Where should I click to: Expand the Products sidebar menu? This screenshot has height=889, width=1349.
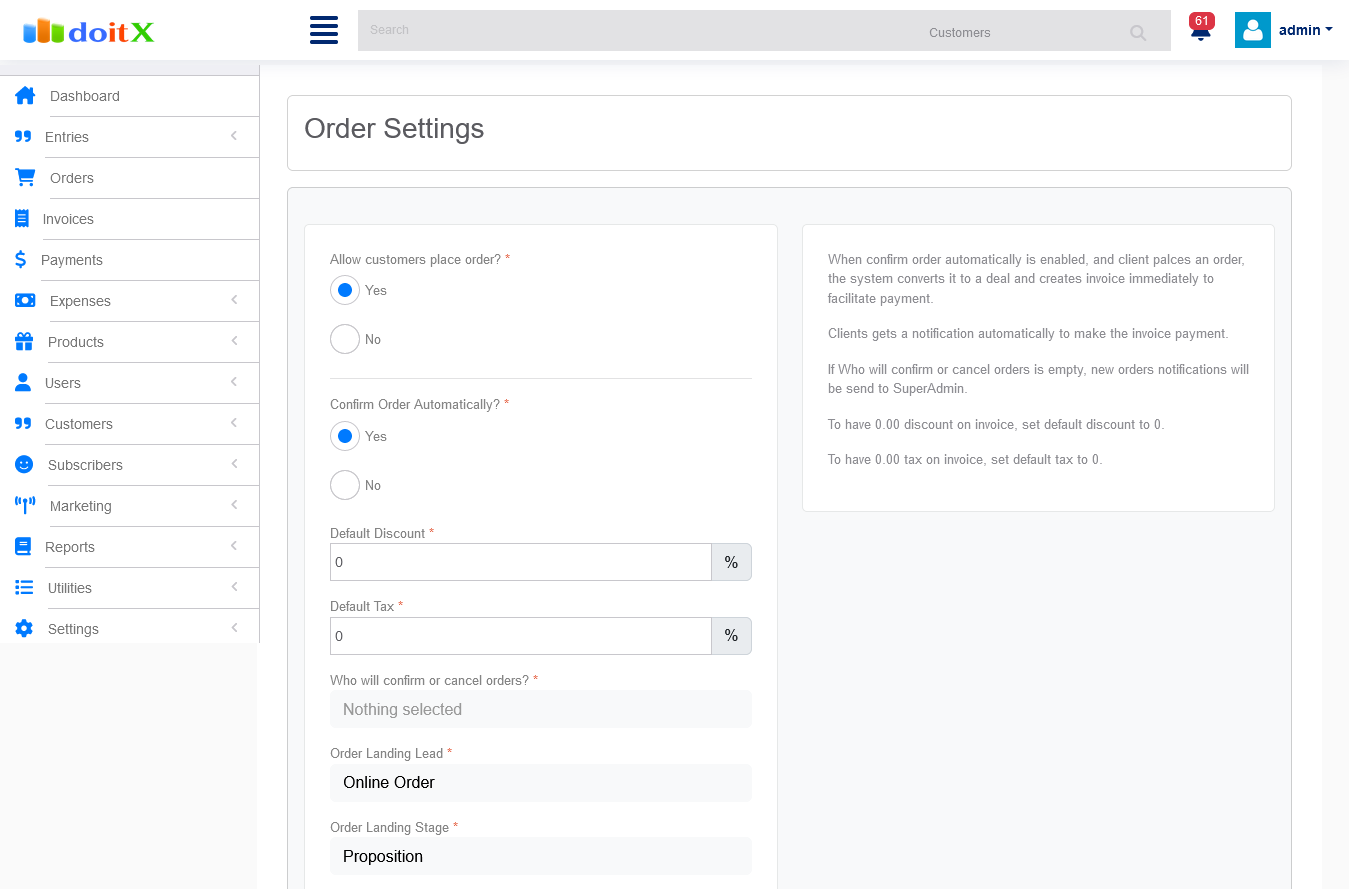[76, 342]
